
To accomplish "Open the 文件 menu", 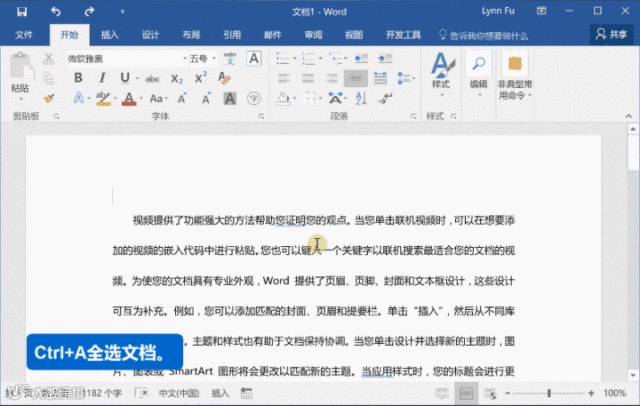I will (24, 35).
